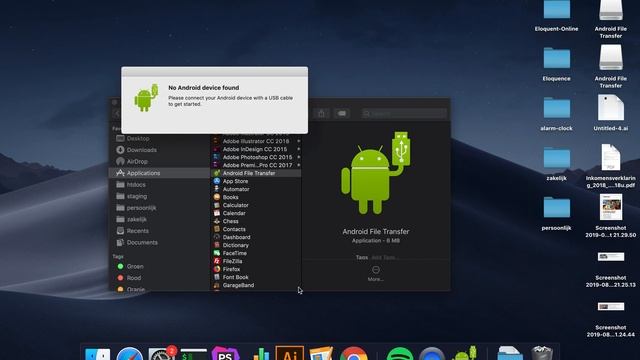
Task: Click the Share button in Finder toolbar
Action: click(322, 113)
